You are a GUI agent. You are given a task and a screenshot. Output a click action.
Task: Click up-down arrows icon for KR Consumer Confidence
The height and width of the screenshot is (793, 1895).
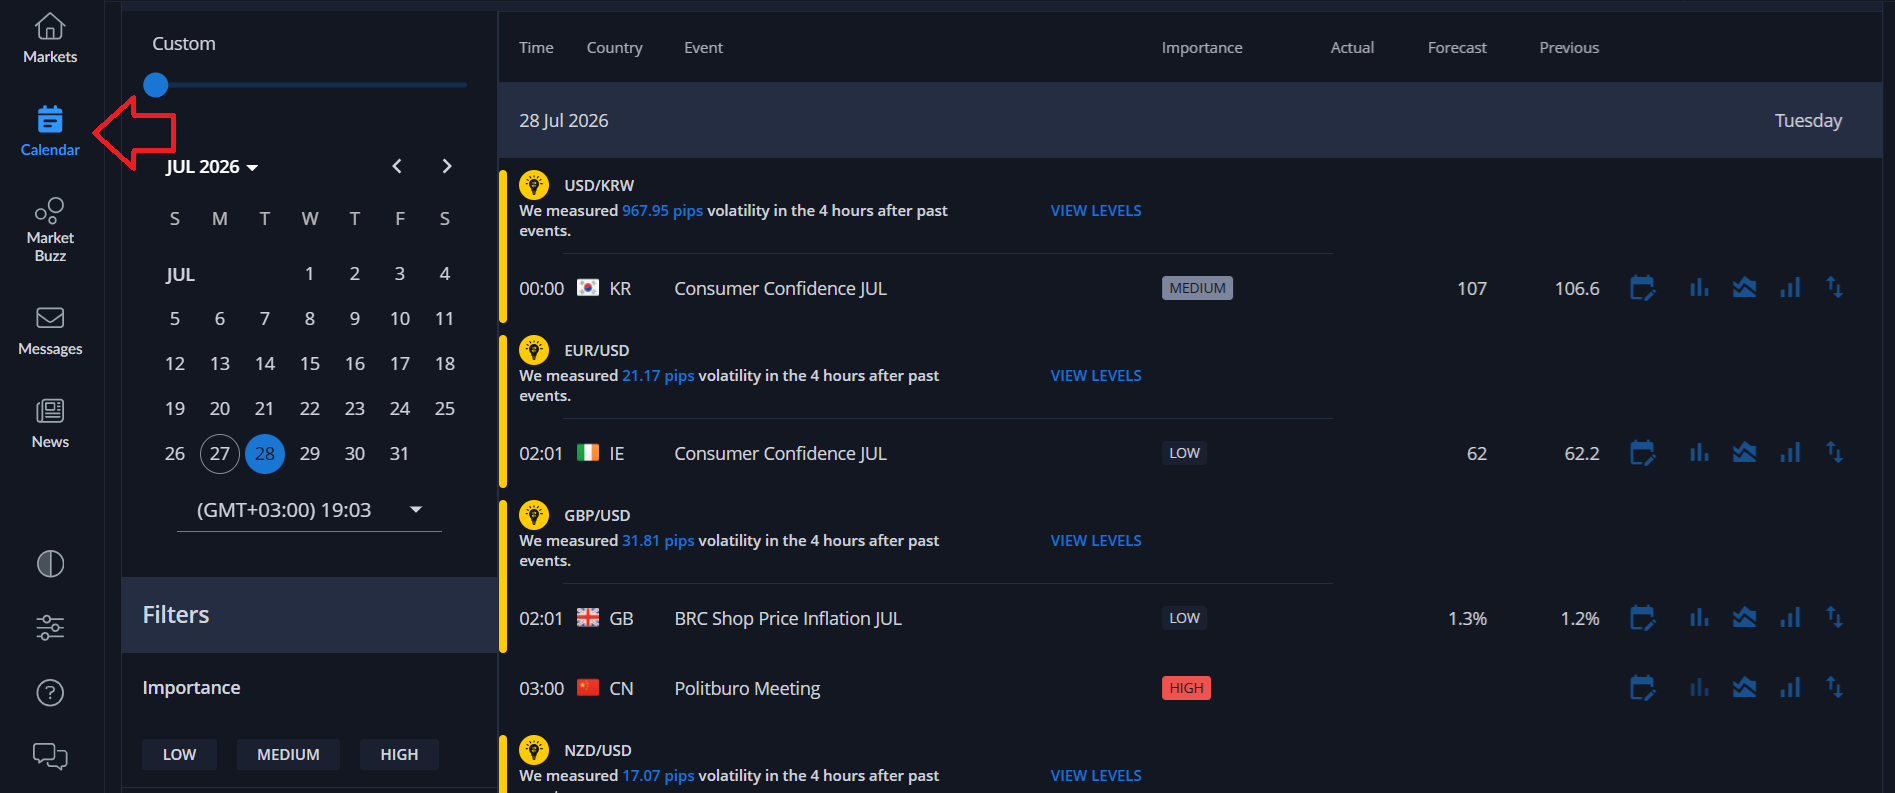point(1834,288)
